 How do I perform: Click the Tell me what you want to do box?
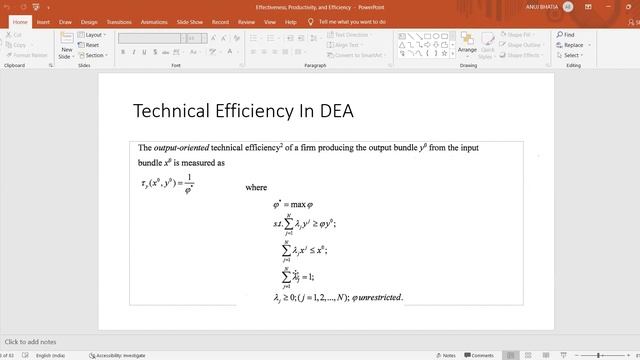coord(347,22)
